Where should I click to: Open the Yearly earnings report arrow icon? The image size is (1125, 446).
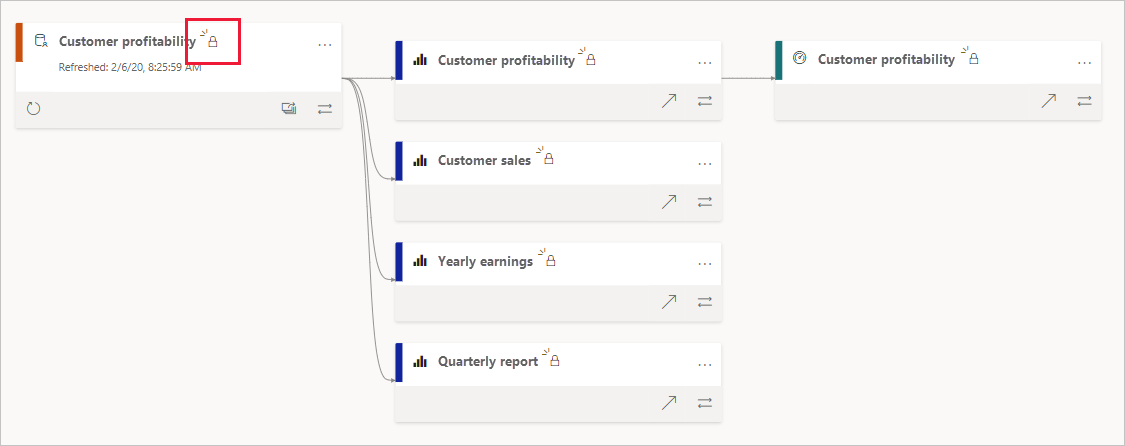[x=669, y=301]
